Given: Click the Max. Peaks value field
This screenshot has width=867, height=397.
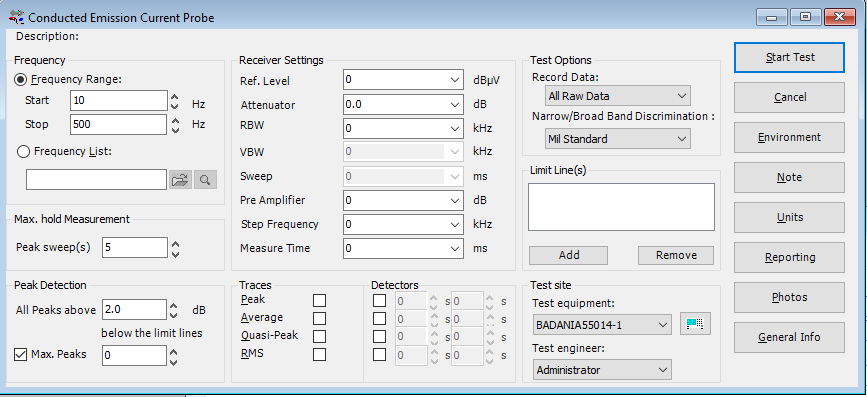Looking at the screenshot, I should click(135, 356).
